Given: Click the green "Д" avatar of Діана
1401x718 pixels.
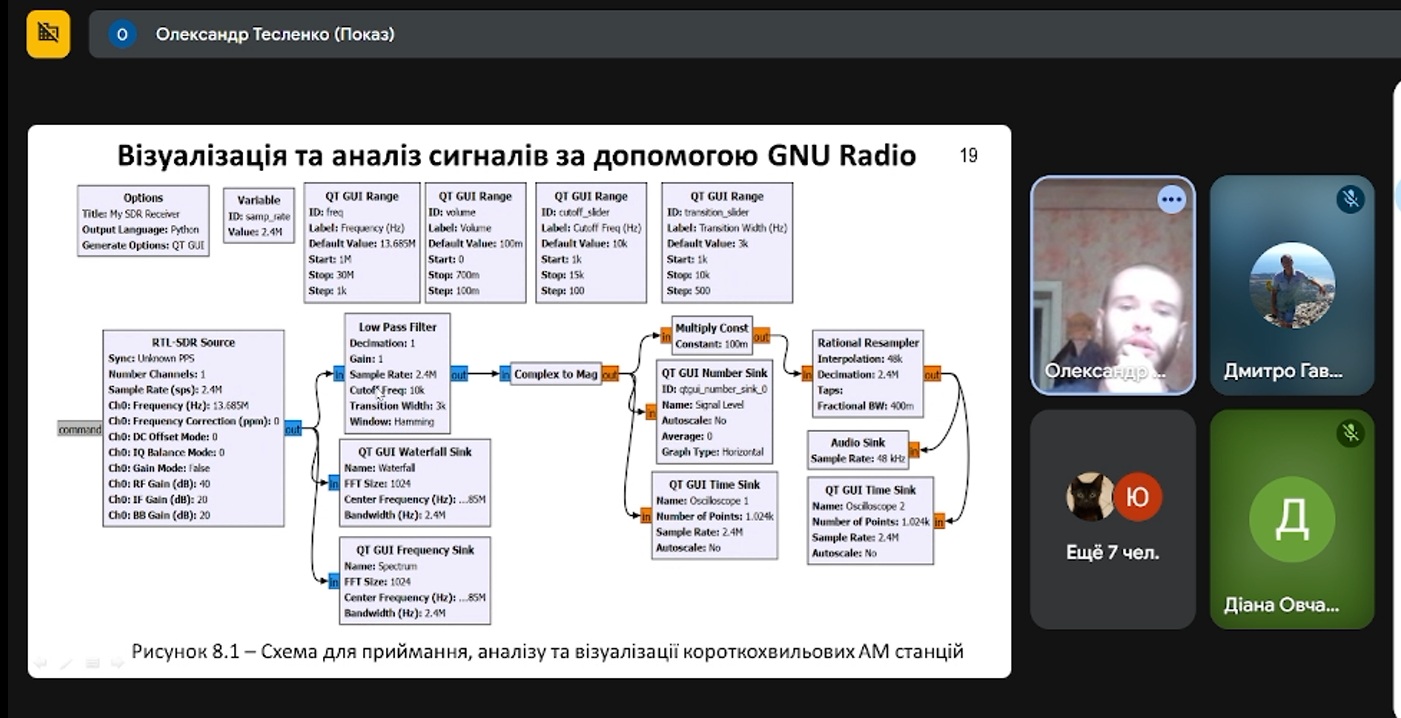Looking at the screenshot, I should click(1292, 520).
